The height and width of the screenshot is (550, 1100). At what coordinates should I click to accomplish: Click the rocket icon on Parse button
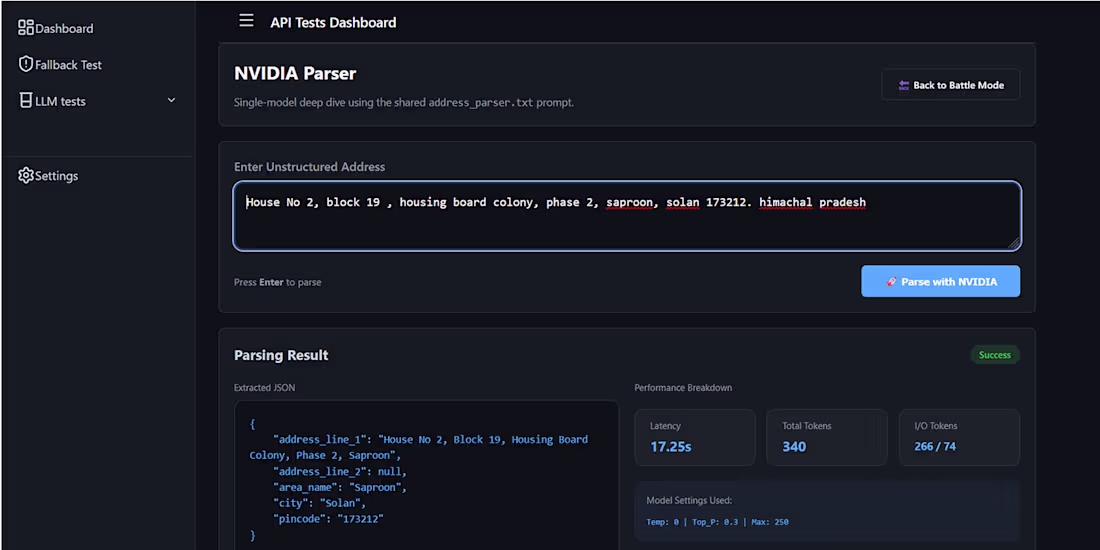tap(891, 281)
